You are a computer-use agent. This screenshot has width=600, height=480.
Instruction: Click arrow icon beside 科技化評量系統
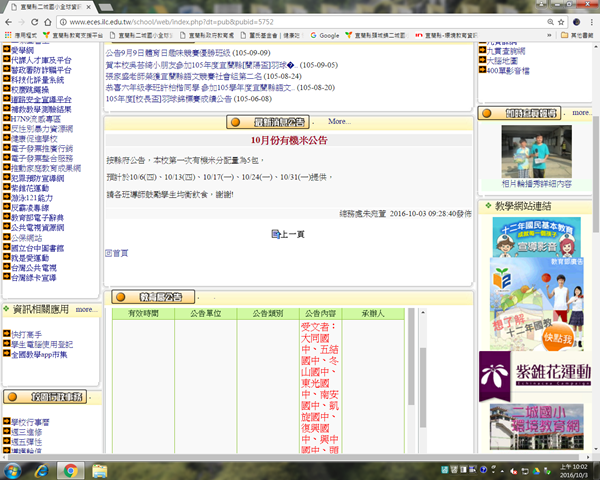coord(7,79)
